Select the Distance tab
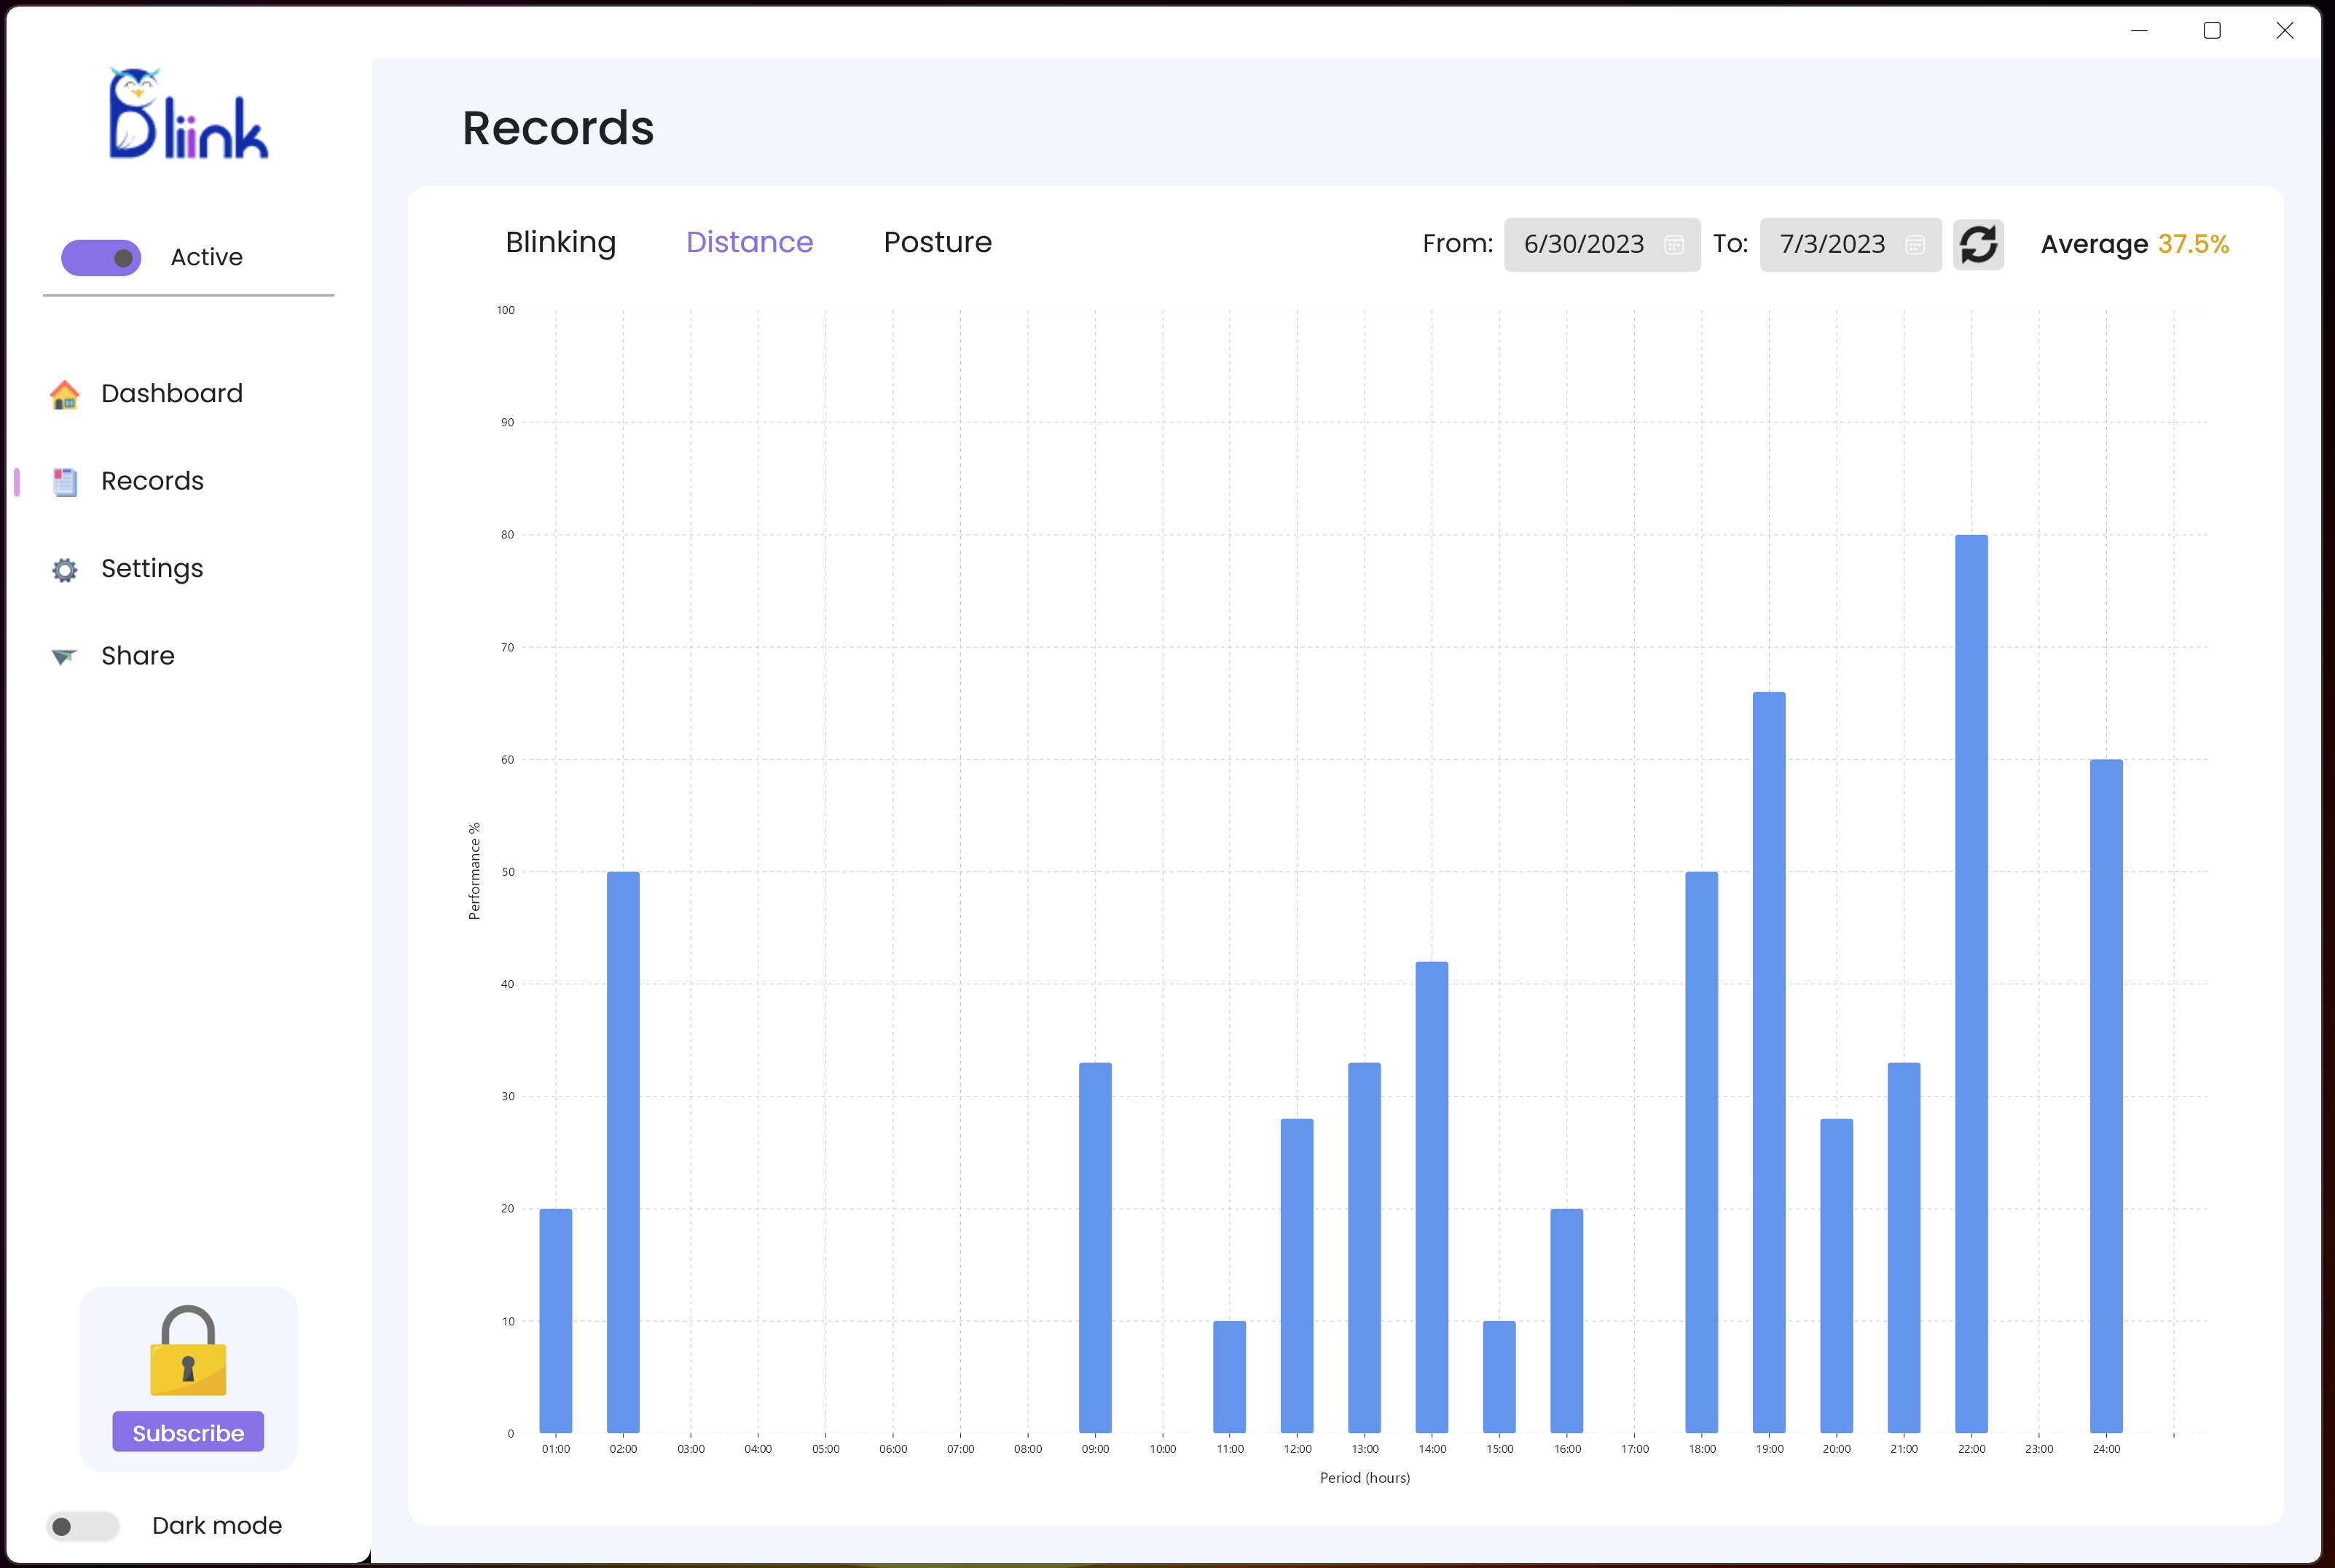The height and width of the screenshot is (1568, 2335). tap(749, 243)
